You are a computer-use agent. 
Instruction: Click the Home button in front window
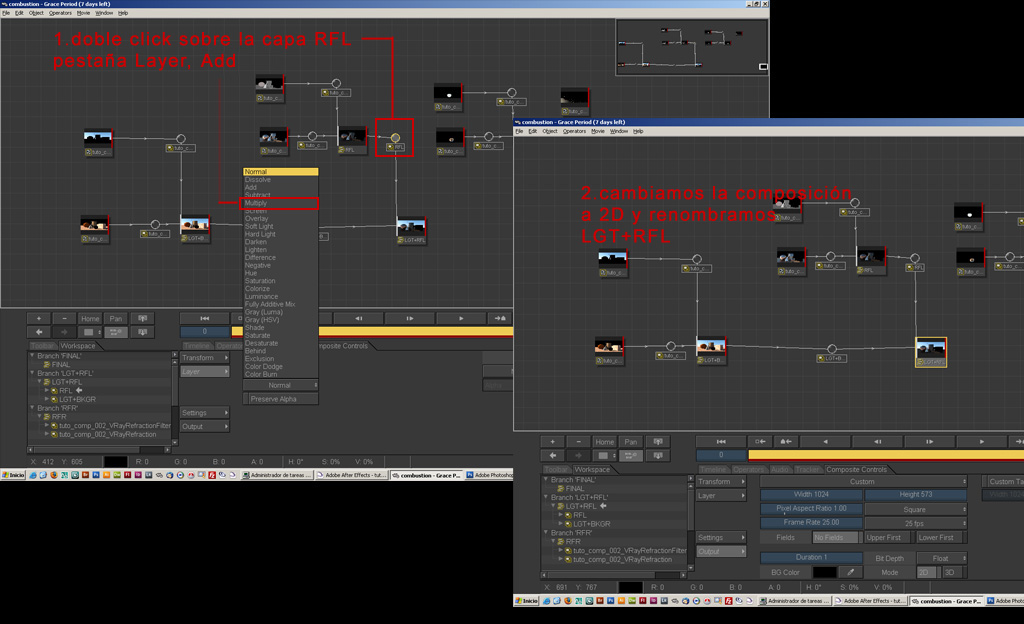pos(604,442)
